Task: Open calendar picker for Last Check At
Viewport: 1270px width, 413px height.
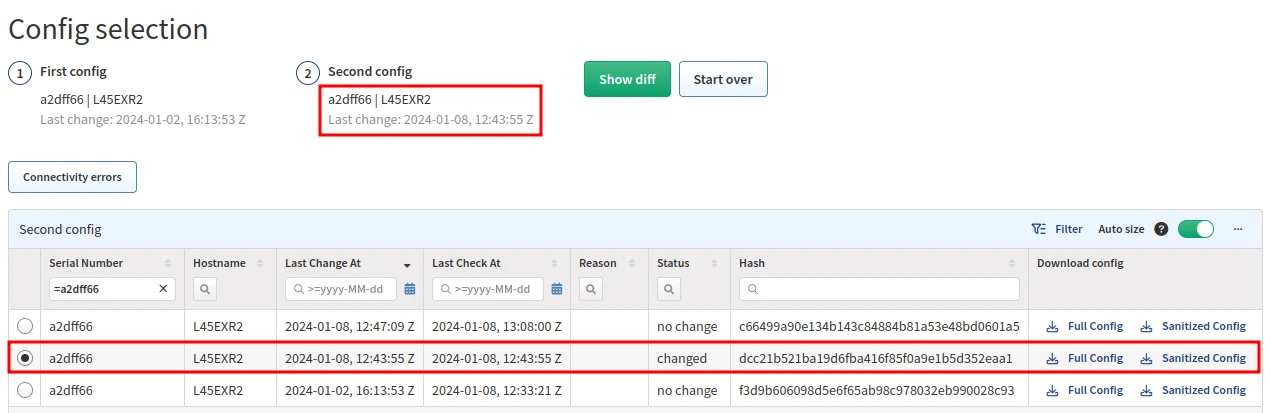Action: (557, 289)
